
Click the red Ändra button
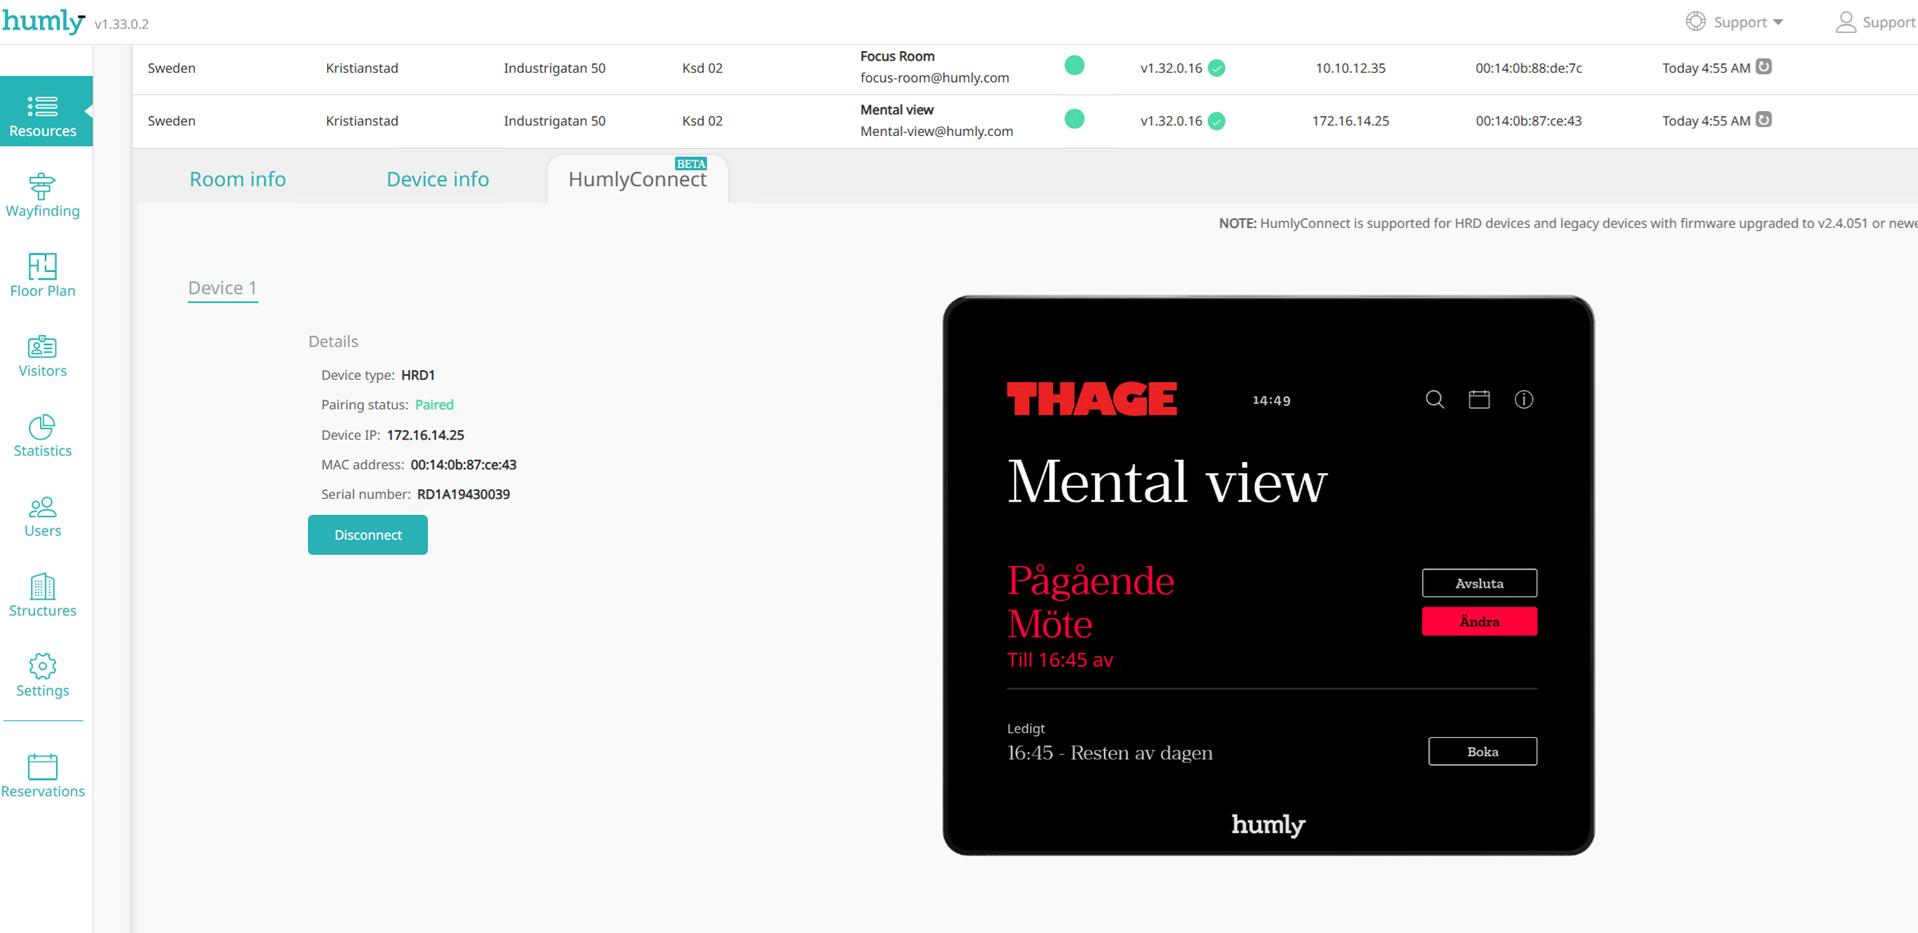pos(1479,621)
